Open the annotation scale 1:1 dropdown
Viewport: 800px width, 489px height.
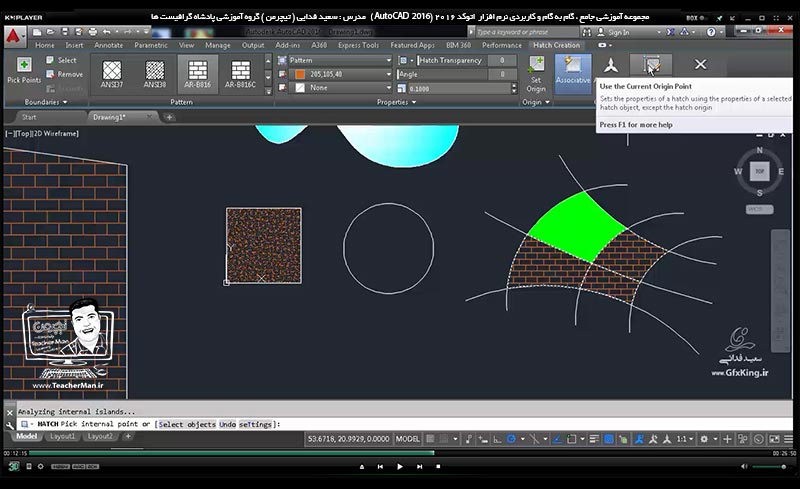tap(685, 439)
